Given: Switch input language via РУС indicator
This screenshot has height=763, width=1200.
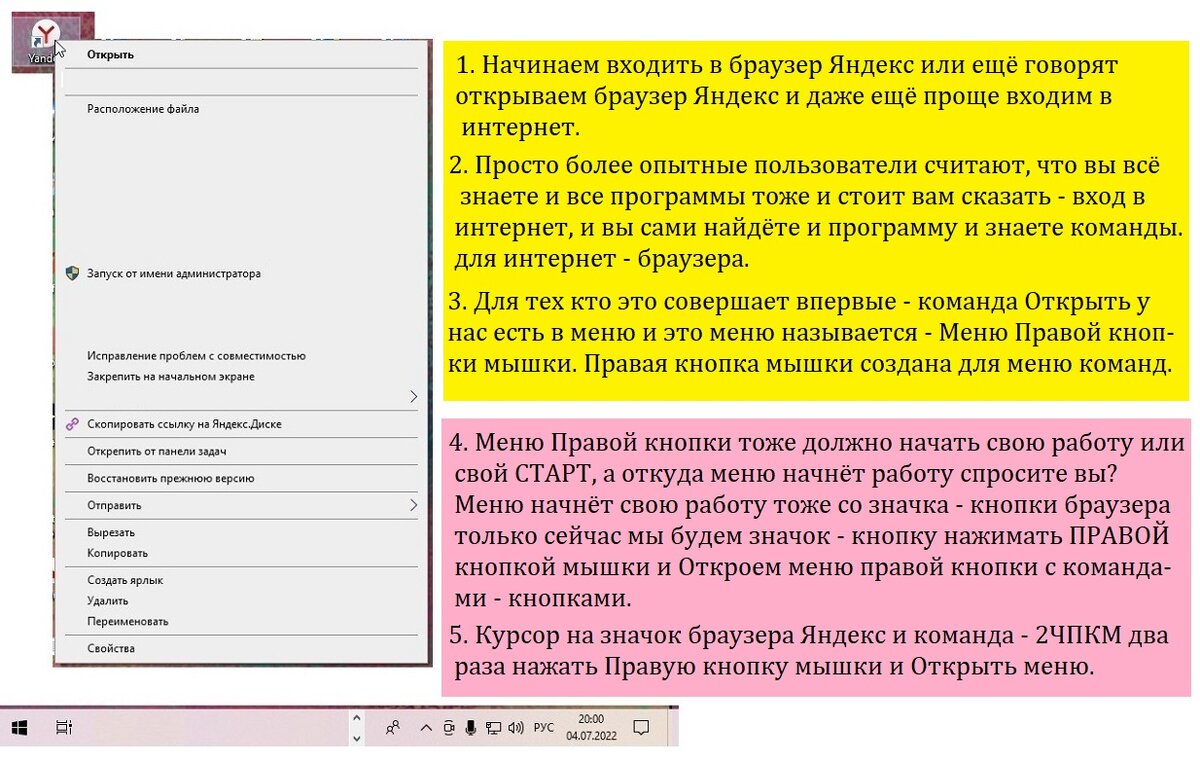Looking at the screenshot, I should (x=544, y=728).
